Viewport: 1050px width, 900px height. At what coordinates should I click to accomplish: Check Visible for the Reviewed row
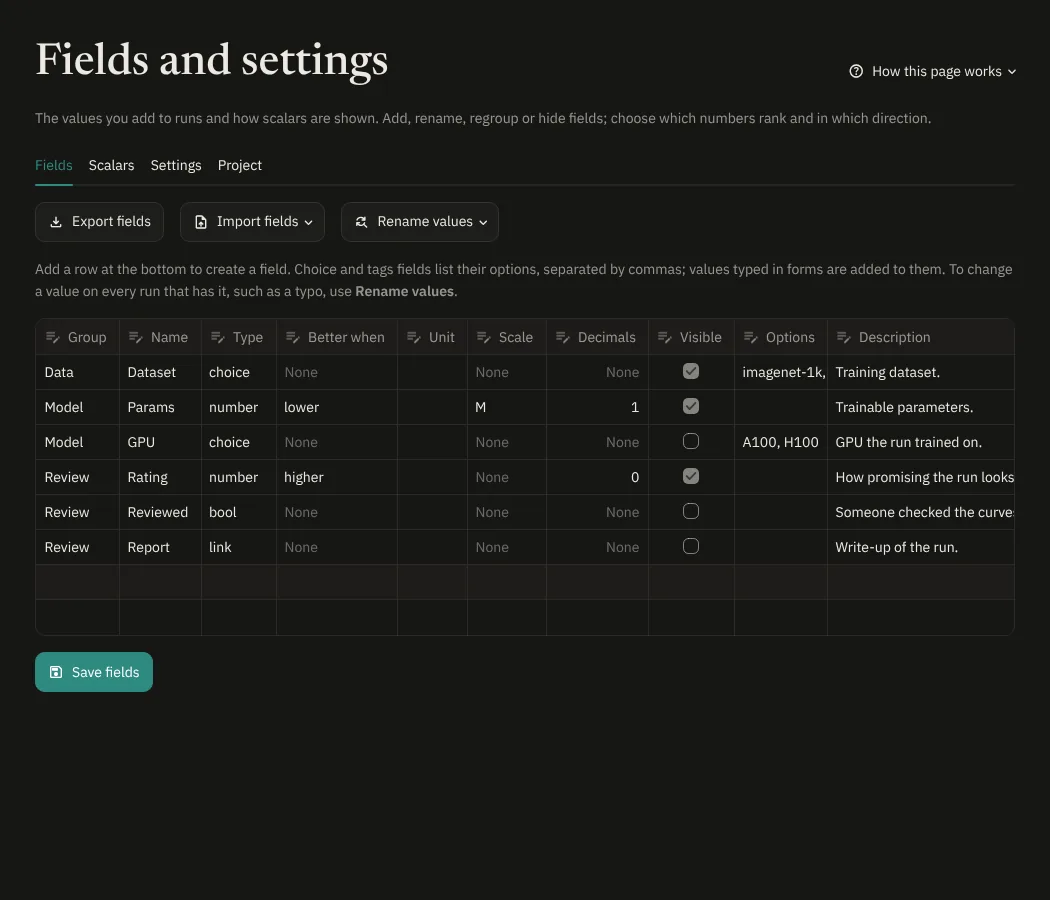(x=691, y=511)
